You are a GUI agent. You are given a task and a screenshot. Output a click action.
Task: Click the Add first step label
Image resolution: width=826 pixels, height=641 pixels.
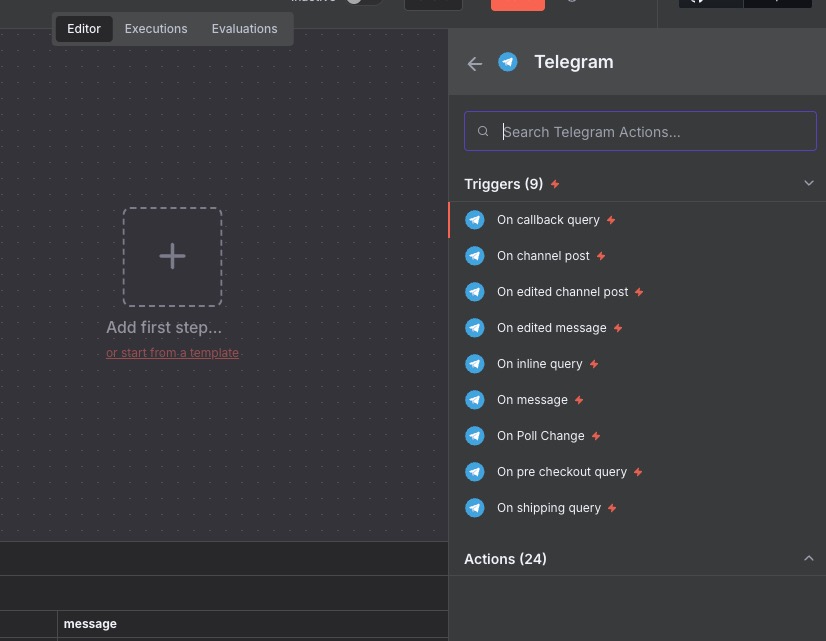tap(164, 328)
